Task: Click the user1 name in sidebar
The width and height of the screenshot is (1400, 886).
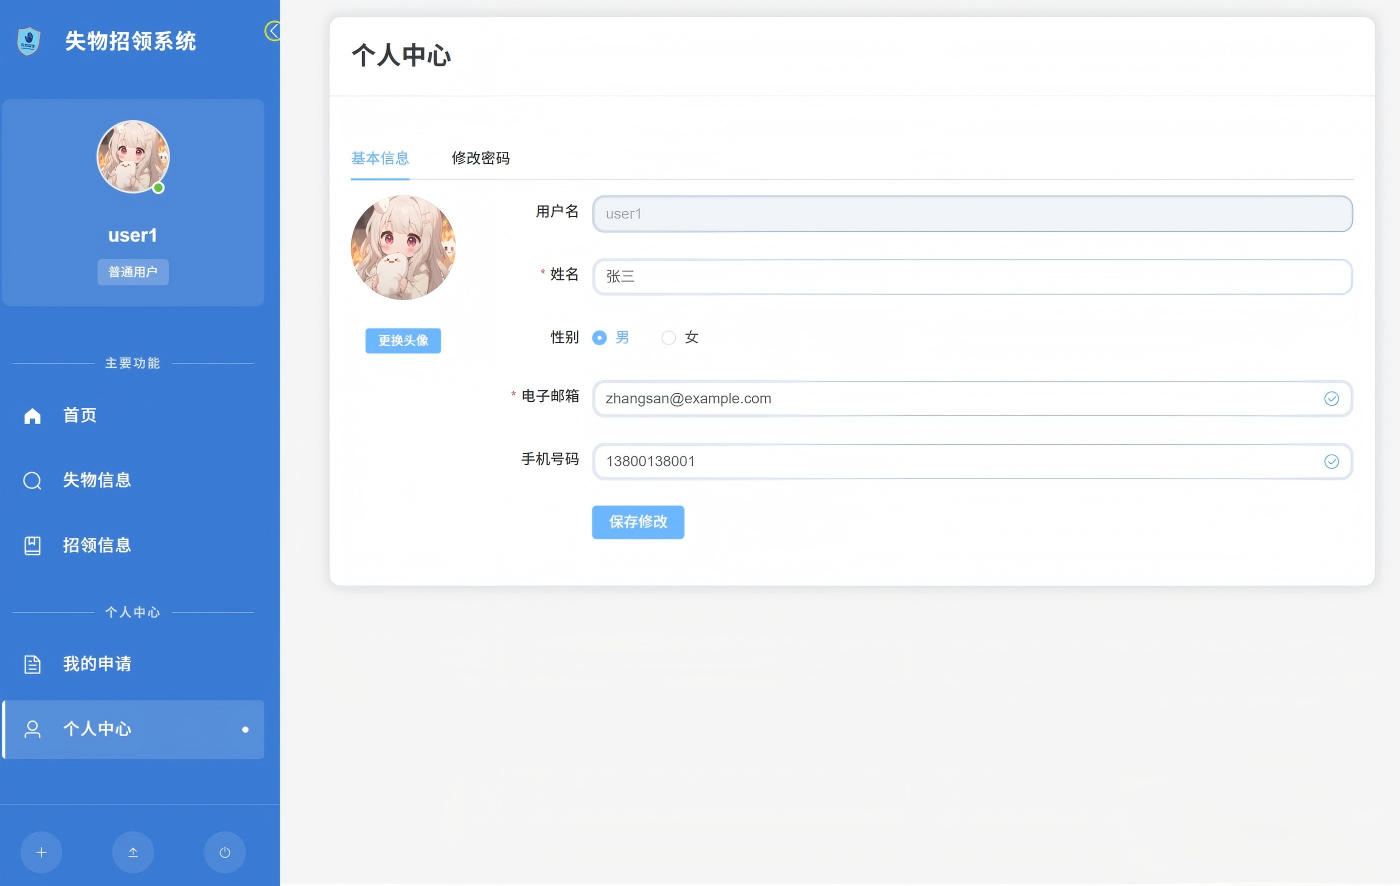Action: coord(133,236)
